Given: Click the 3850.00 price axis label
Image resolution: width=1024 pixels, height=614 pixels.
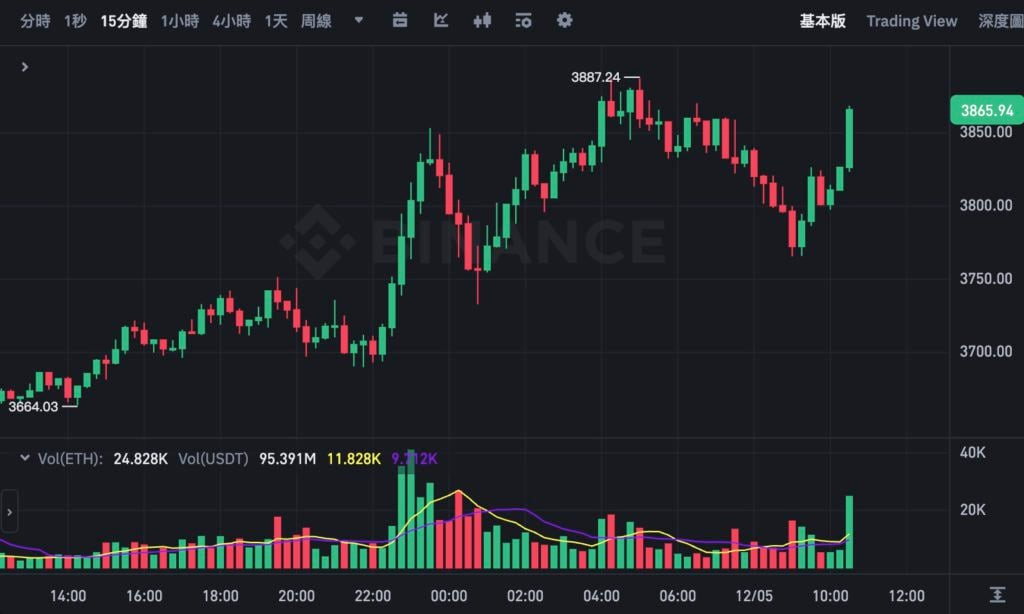Looking at the screenshot, I should 985,133.
